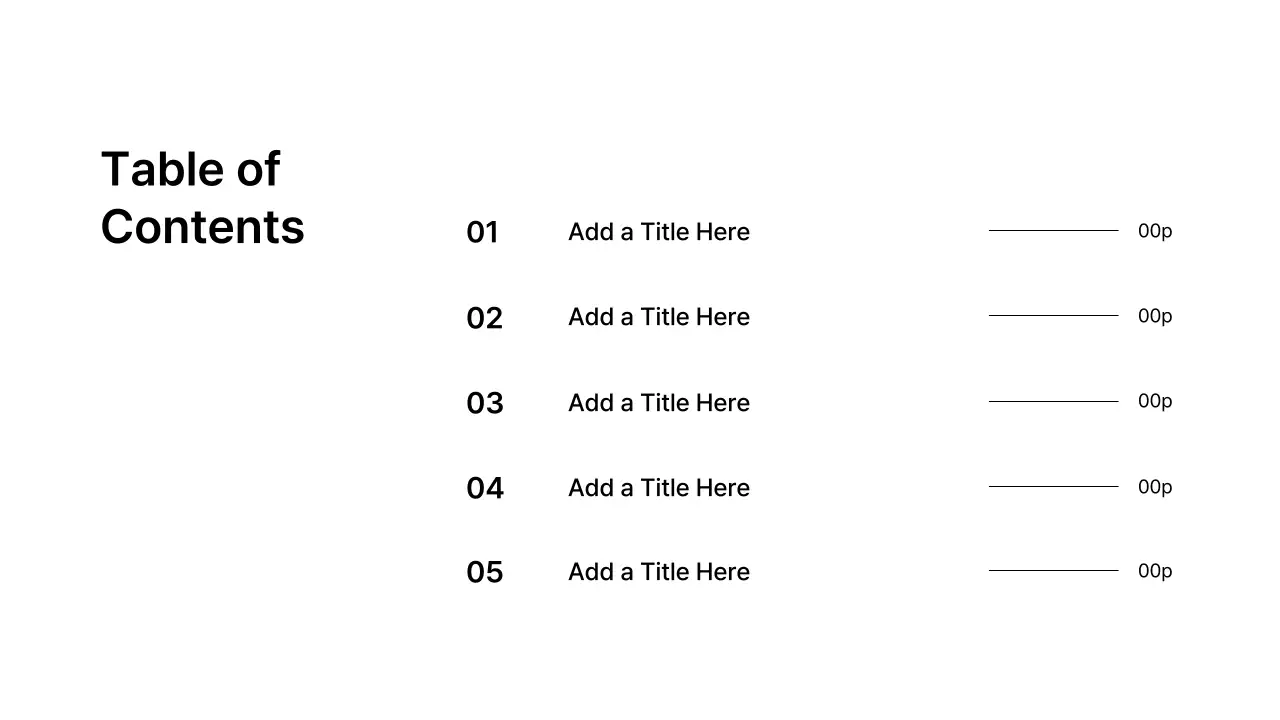Select the "02" section number
The height and width of the screenshot is (720, 1280).
coord(484,318)
